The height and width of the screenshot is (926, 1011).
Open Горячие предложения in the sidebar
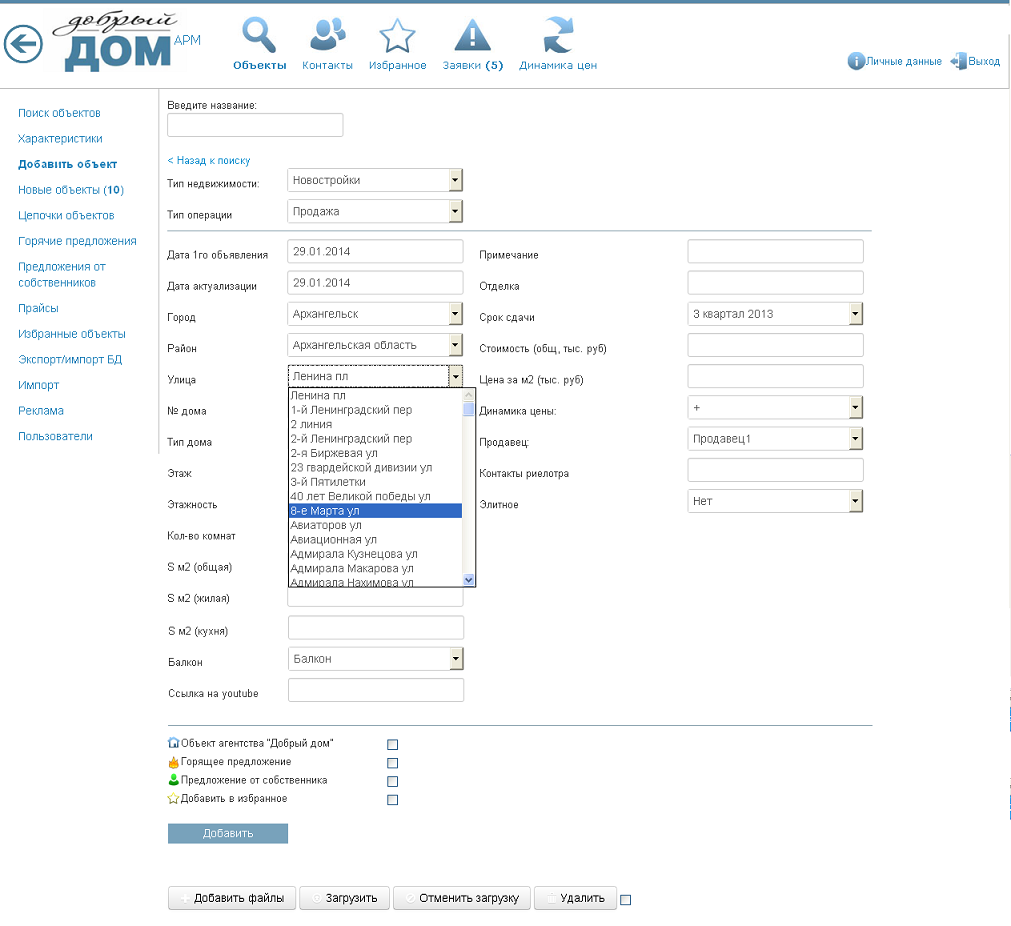click(77, 241)
